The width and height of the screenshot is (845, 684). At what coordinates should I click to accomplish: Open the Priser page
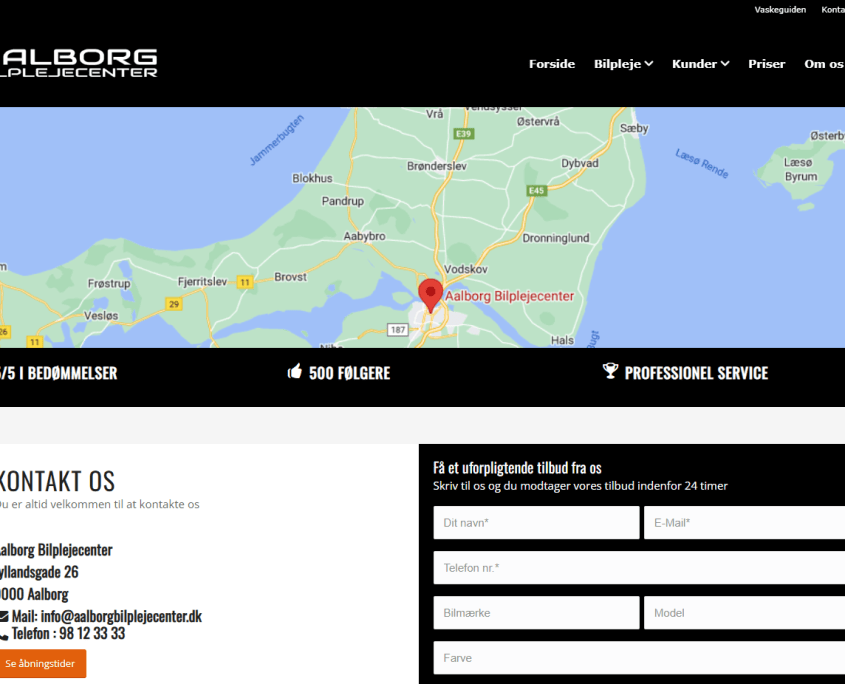(766, 64)
